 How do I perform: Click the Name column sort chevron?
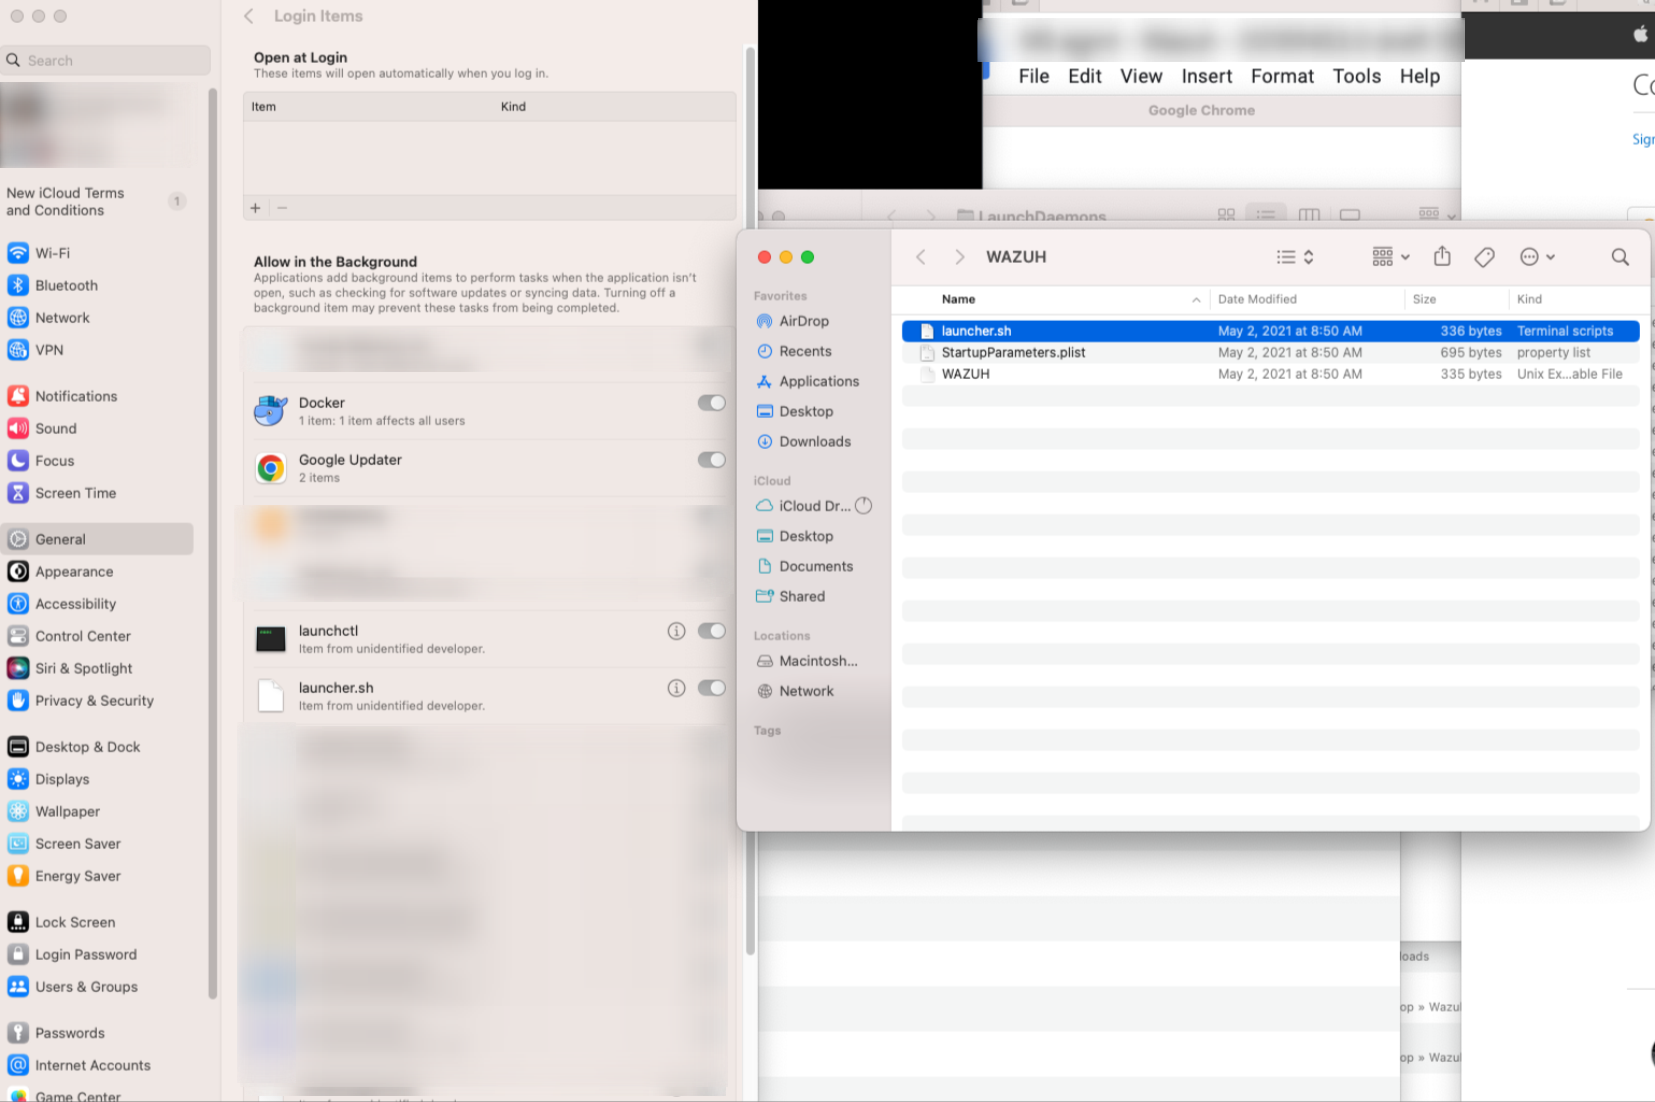(x=1196, y=299)
